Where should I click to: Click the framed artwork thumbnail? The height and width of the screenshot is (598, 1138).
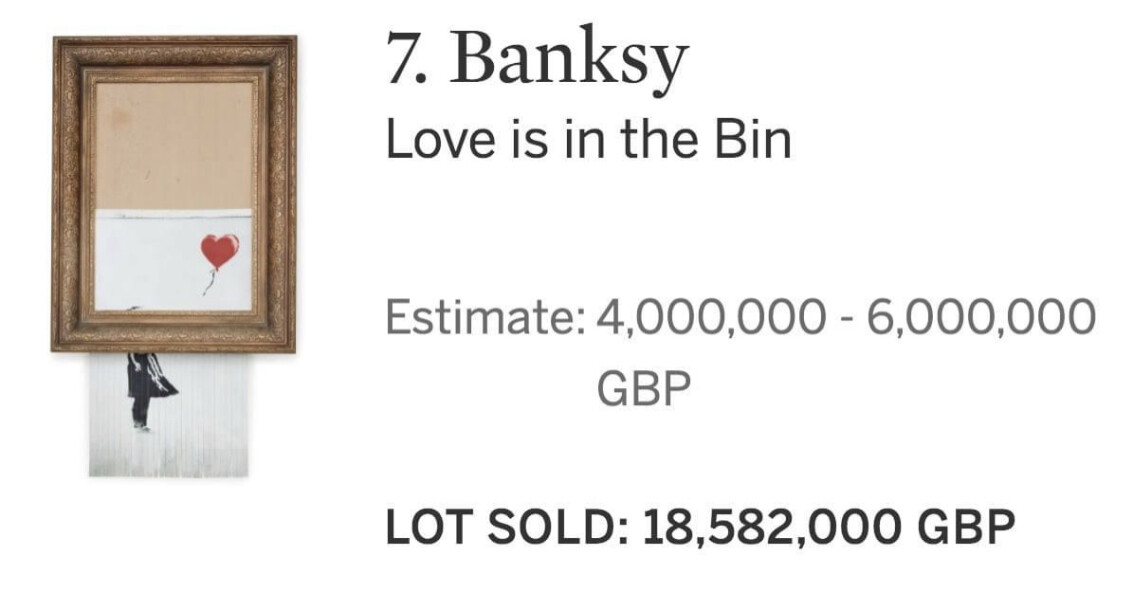(x=174, y=195)
